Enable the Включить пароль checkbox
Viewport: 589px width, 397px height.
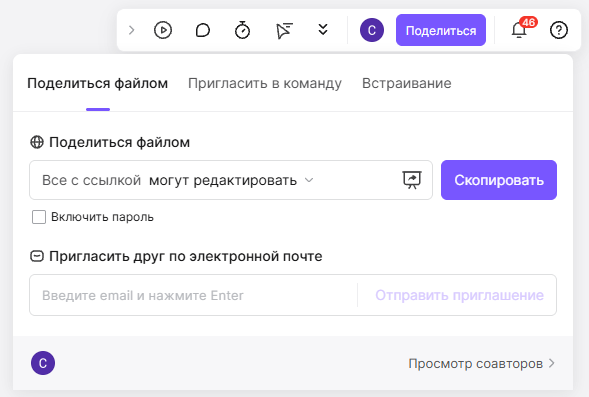click(x=39, y=217)
